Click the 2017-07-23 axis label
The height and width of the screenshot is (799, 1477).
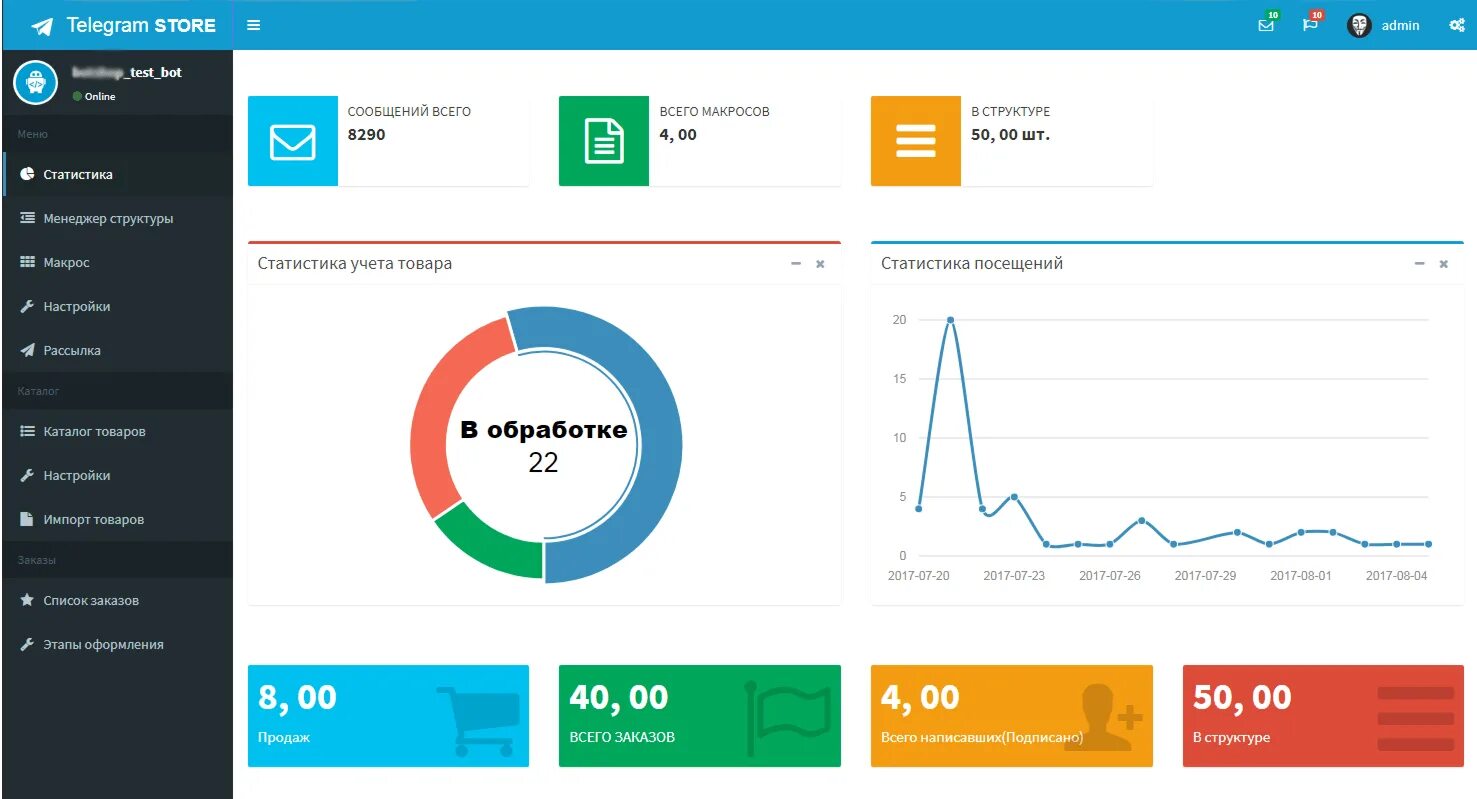click(x=1014, y=576)
